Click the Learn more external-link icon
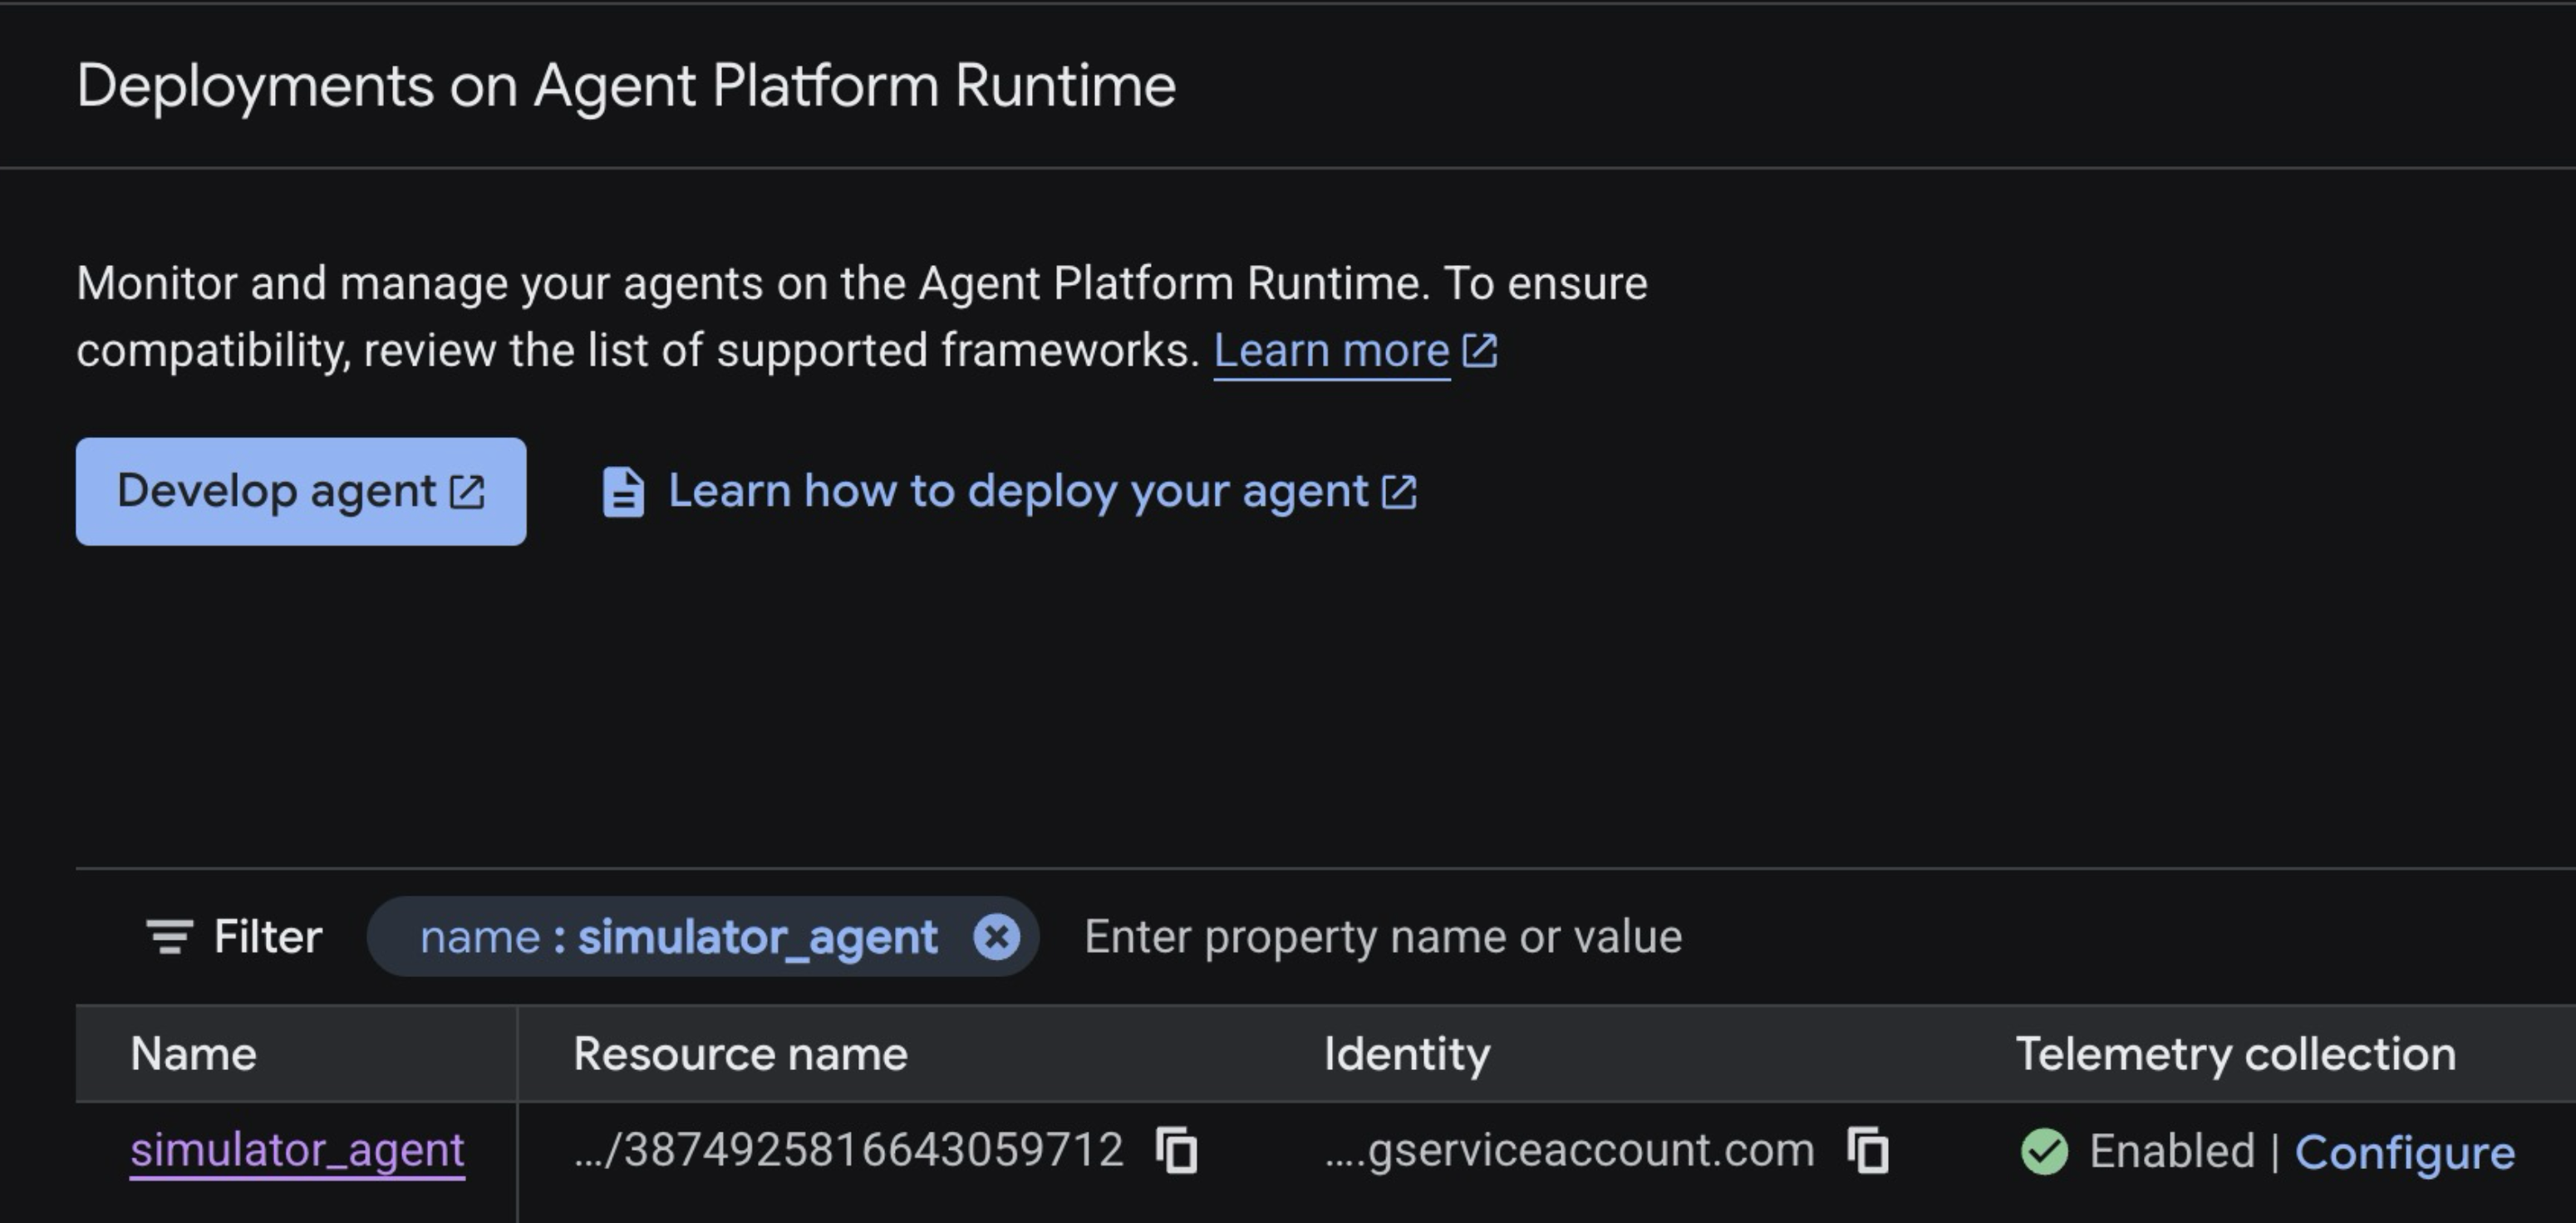Viewport: 2576px width, 1223px height. coord(1479,351)
